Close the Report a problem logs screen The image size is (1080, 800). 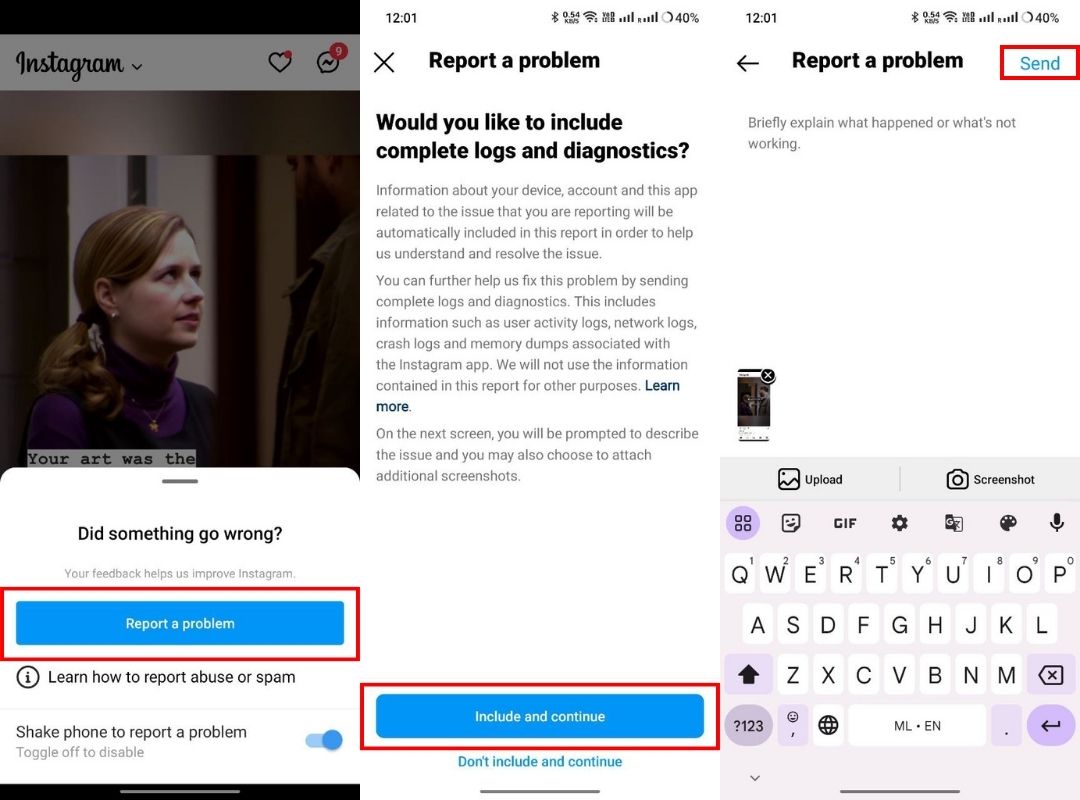point(384,62)
